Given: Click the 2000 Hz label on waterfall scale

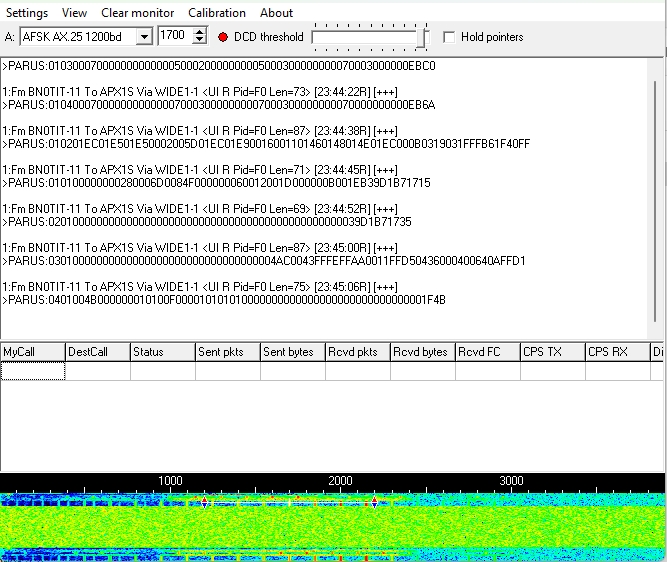Looking at the screenshot, I should click(340, 481).
